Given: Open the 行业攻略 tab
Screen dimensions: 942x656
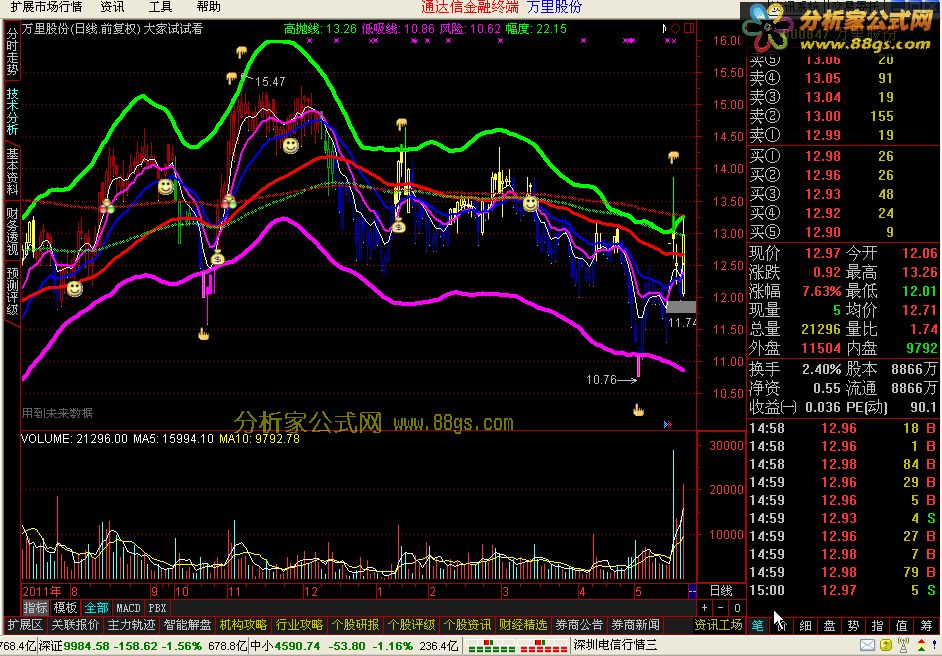Looking at the screenshot, I should tap(299, 625).
